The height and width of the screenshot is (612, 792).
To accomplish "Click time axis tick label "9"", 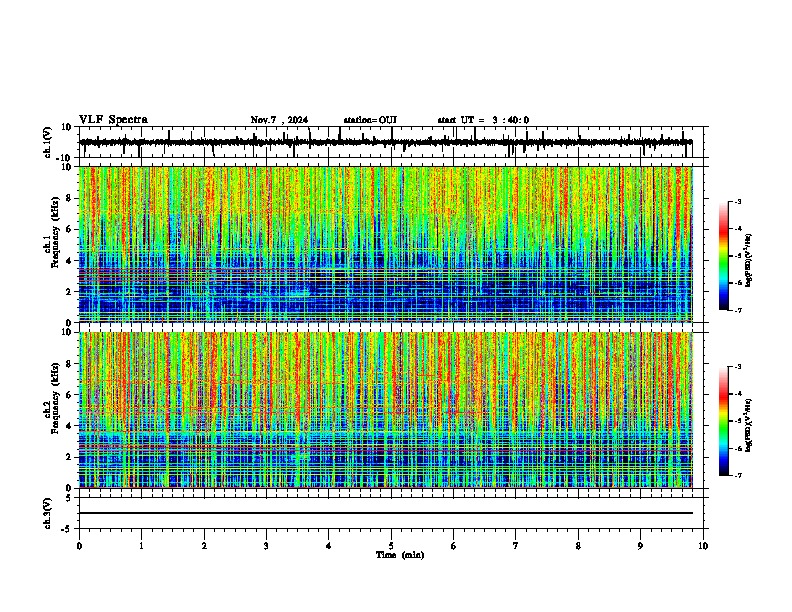I will [640, 546].
